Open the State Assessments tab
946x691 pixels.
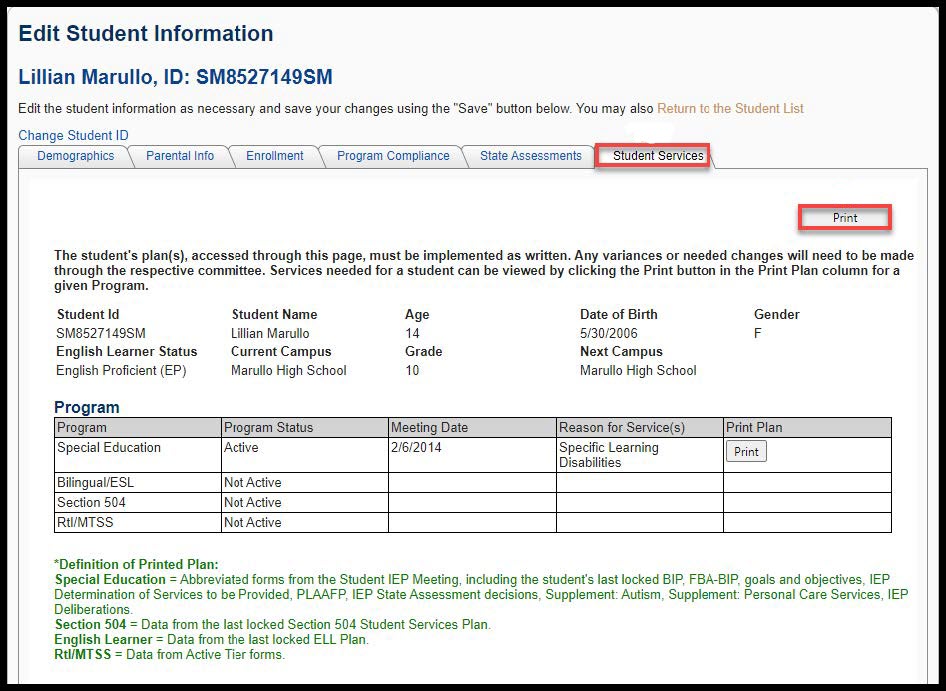[530, 156]
